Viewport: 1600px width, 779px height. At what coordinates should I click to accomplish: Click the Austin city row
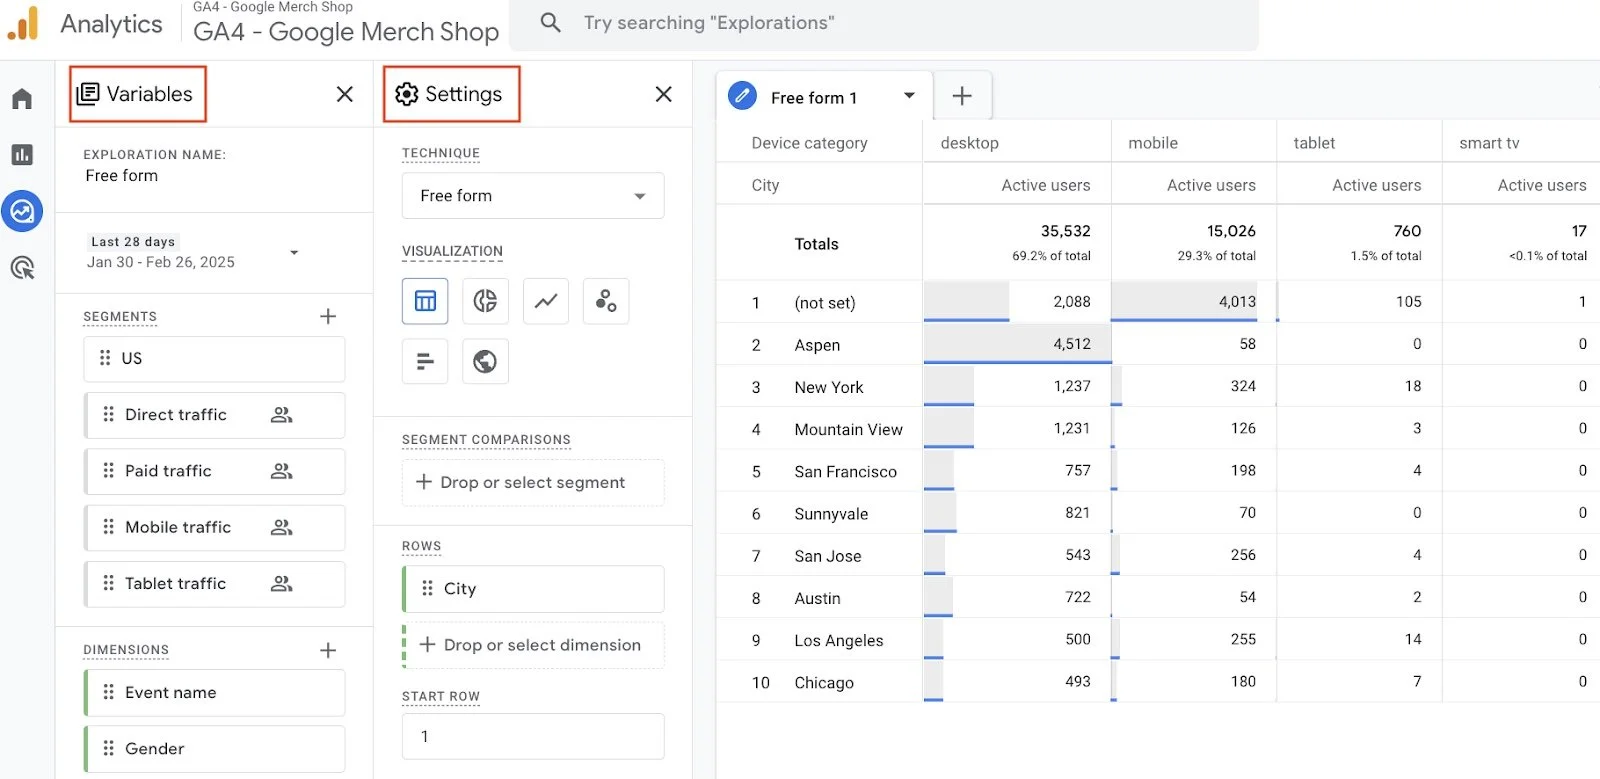[x=817, y=598]
